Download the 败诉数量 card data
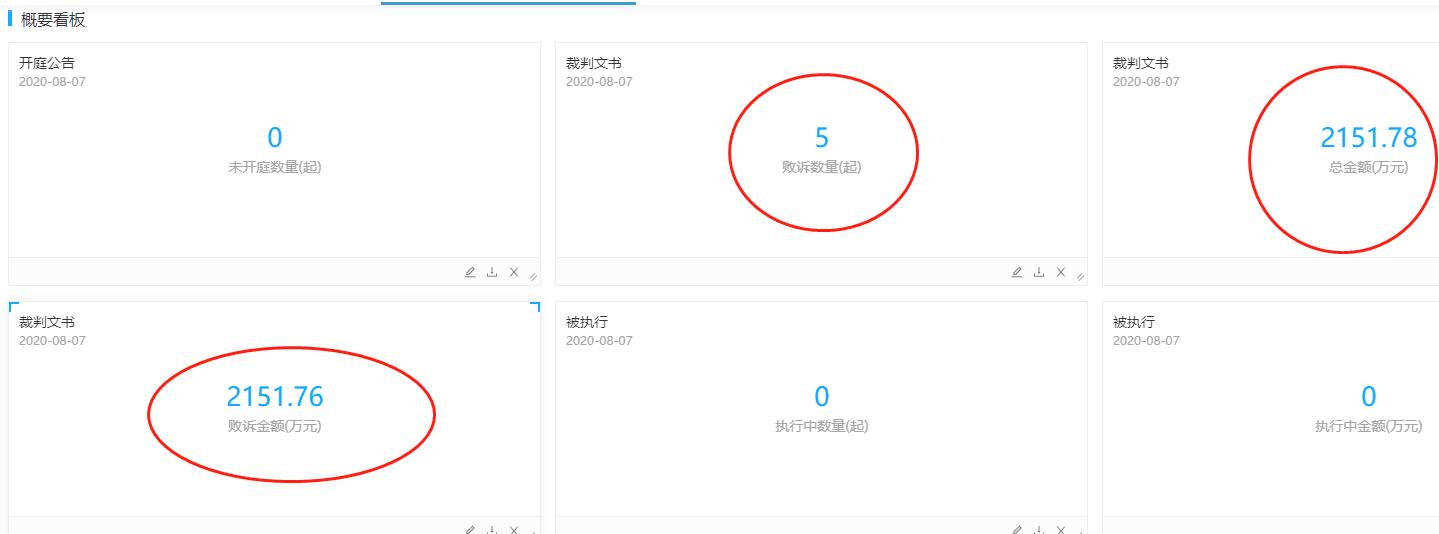Screen dimensions: 1439x534 click(x=1039, y=272)
